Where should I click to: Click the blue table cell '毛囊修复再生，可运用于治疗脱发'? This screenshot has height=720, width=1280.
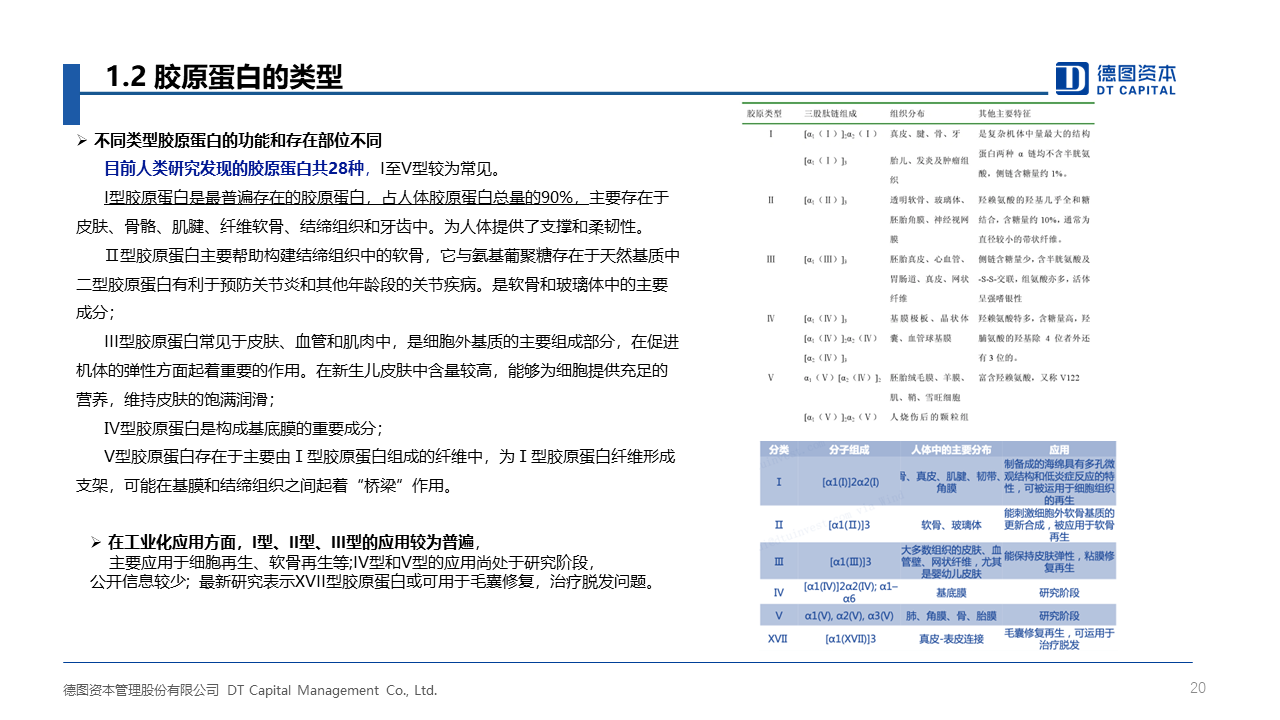1059,639
